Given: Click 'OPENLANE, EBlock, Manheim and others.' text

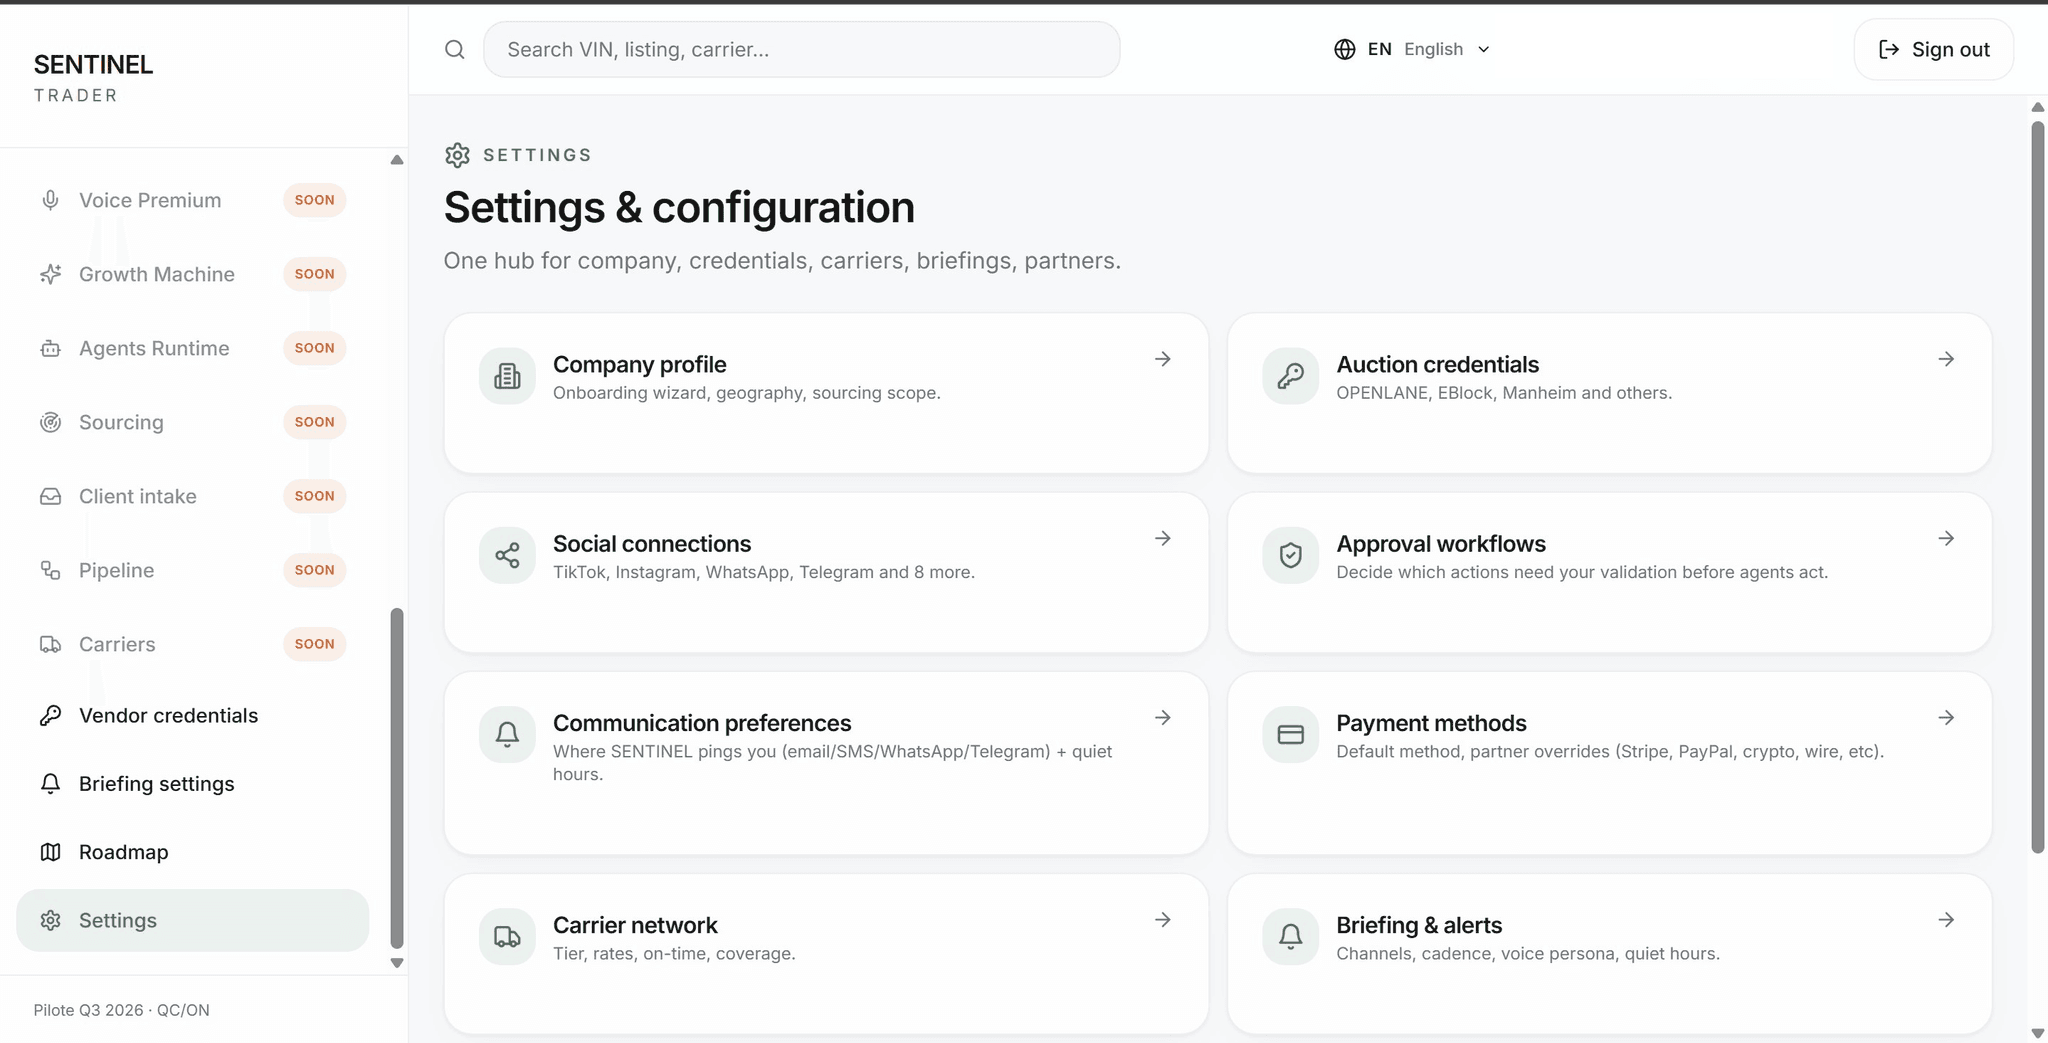Looking at the screenshot, I should coord(1504,393).
